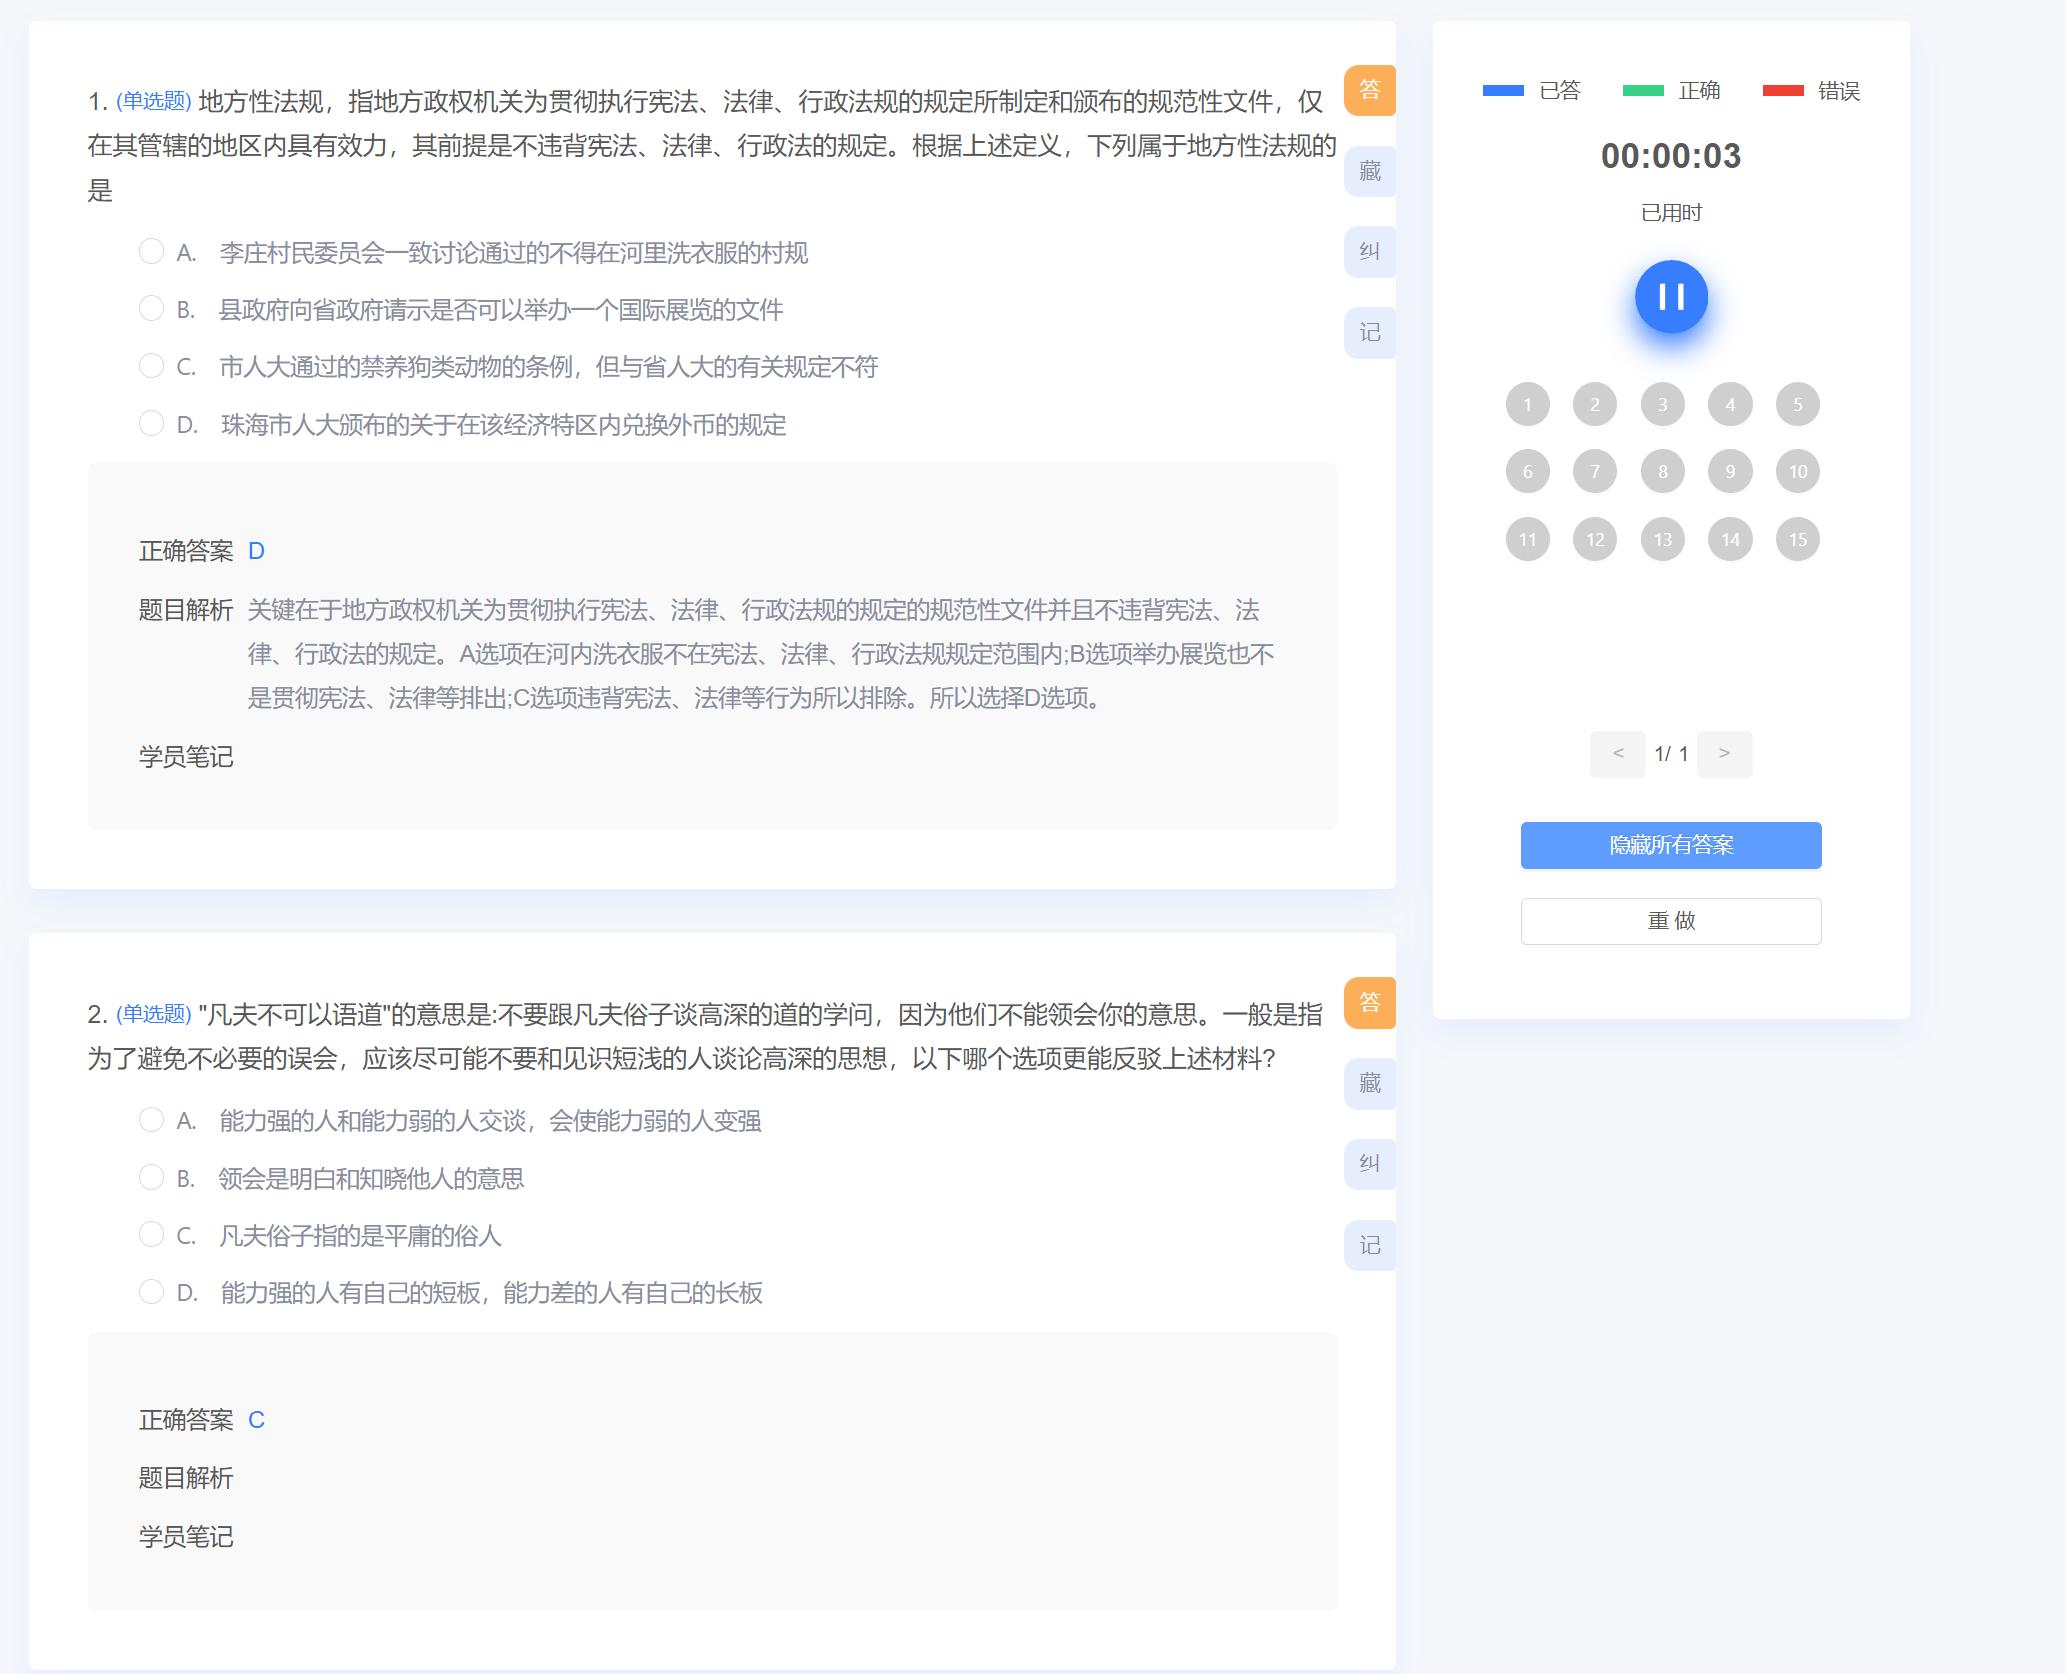Screen dimensions: 2066x1674
Task: Click question 1's 纠 error-report side button
Action: (1369, 252)
